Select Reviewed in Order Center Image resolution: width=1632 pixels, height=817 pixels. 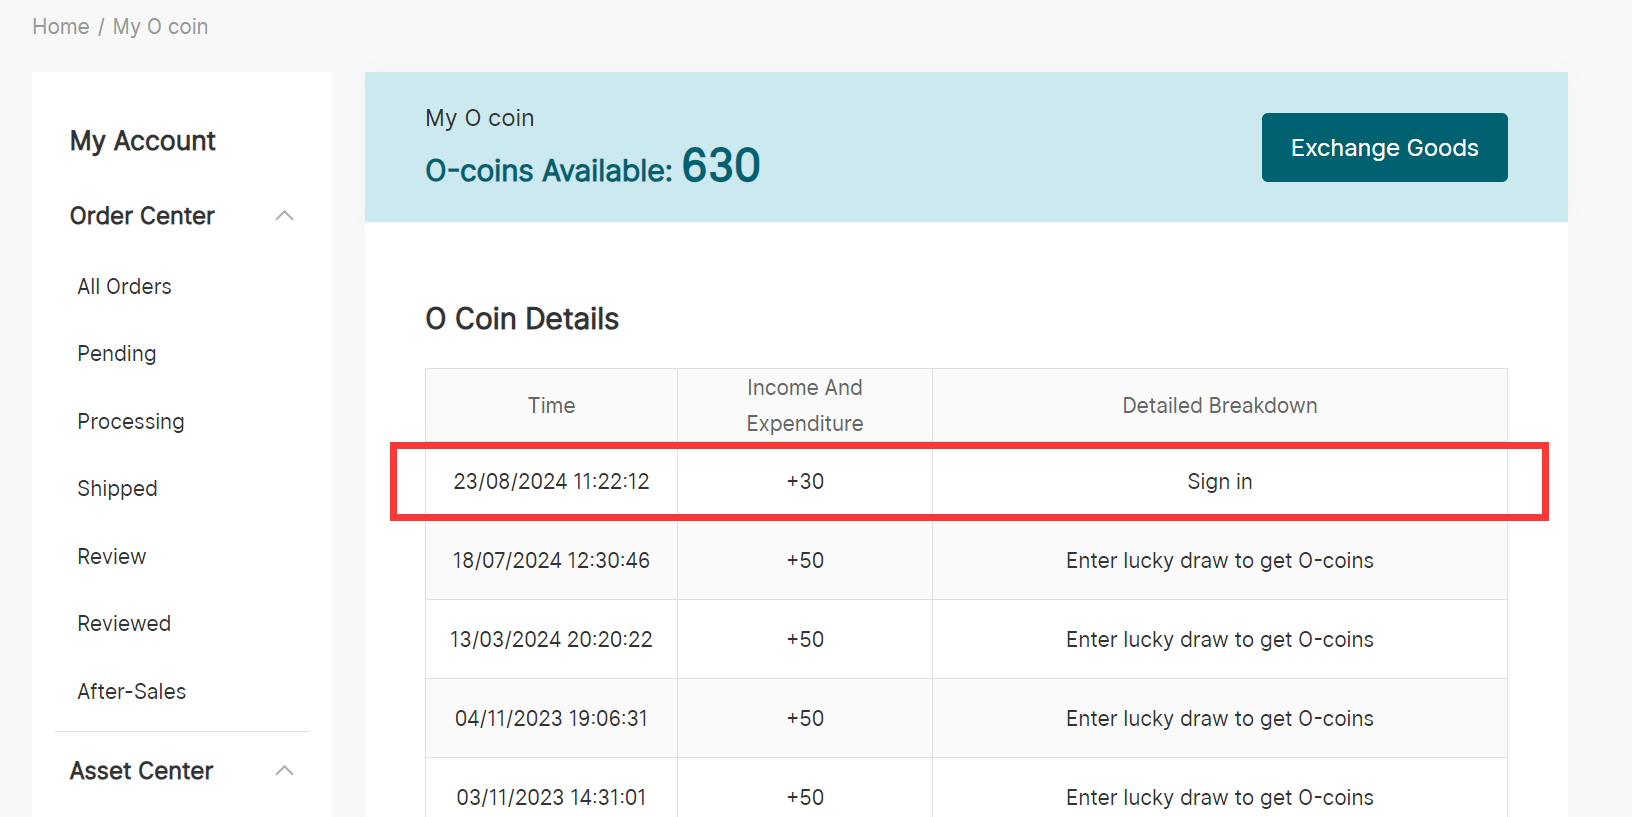coord(124,624)
